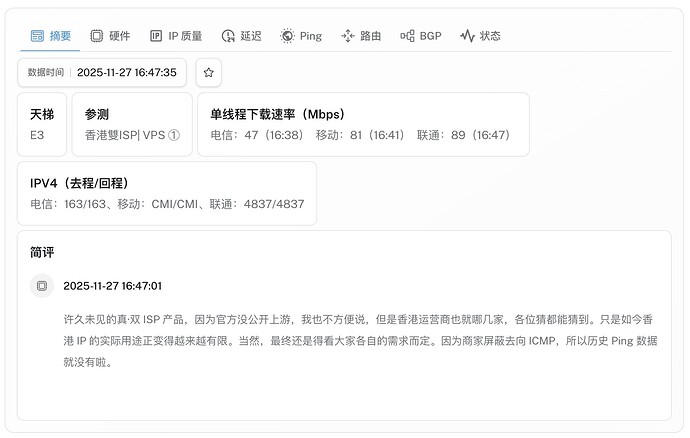The width and height of the screenshot is (690, 438).
Task: Switch to the BGP tab
Action: pos(421,36)
